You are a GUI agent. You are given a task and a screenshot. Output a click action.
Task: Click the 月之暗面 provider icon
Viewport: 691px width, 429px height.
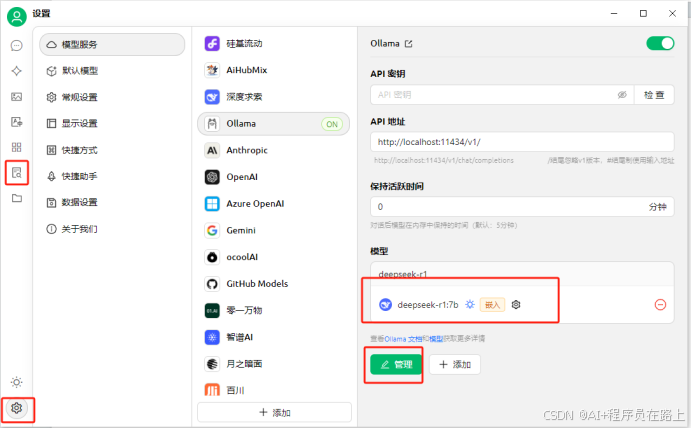[x=212, y=364]
